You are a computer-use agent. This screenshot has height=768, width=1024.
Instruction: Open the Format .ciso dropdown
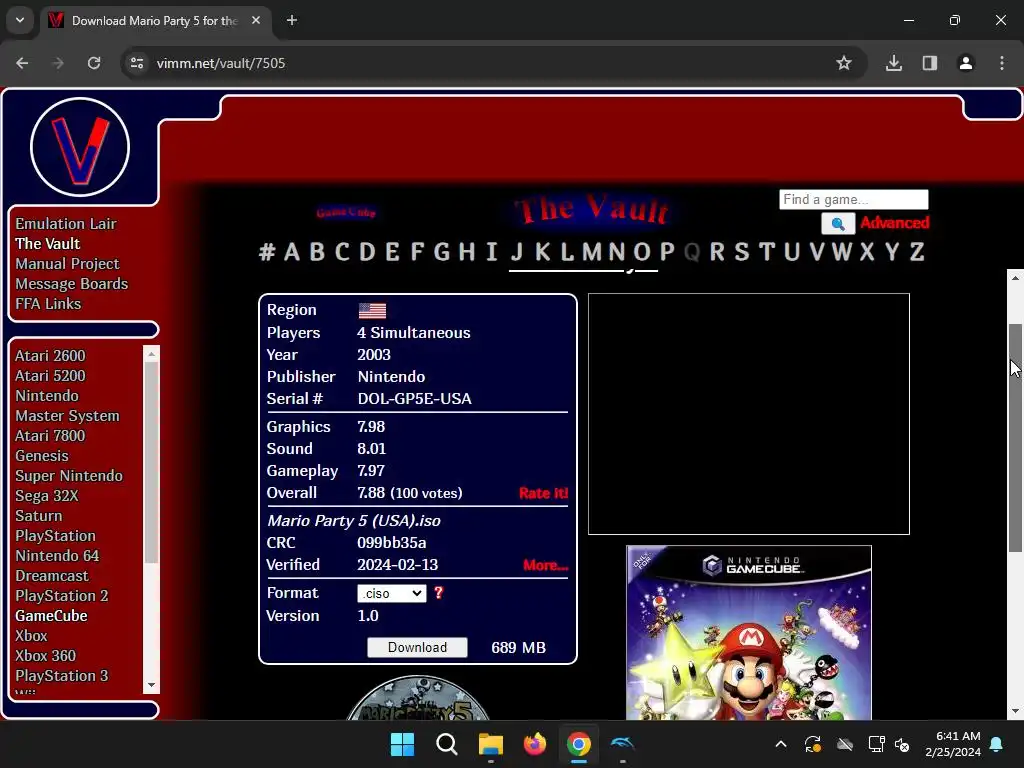pyautogui.click(x=392, y=593)
